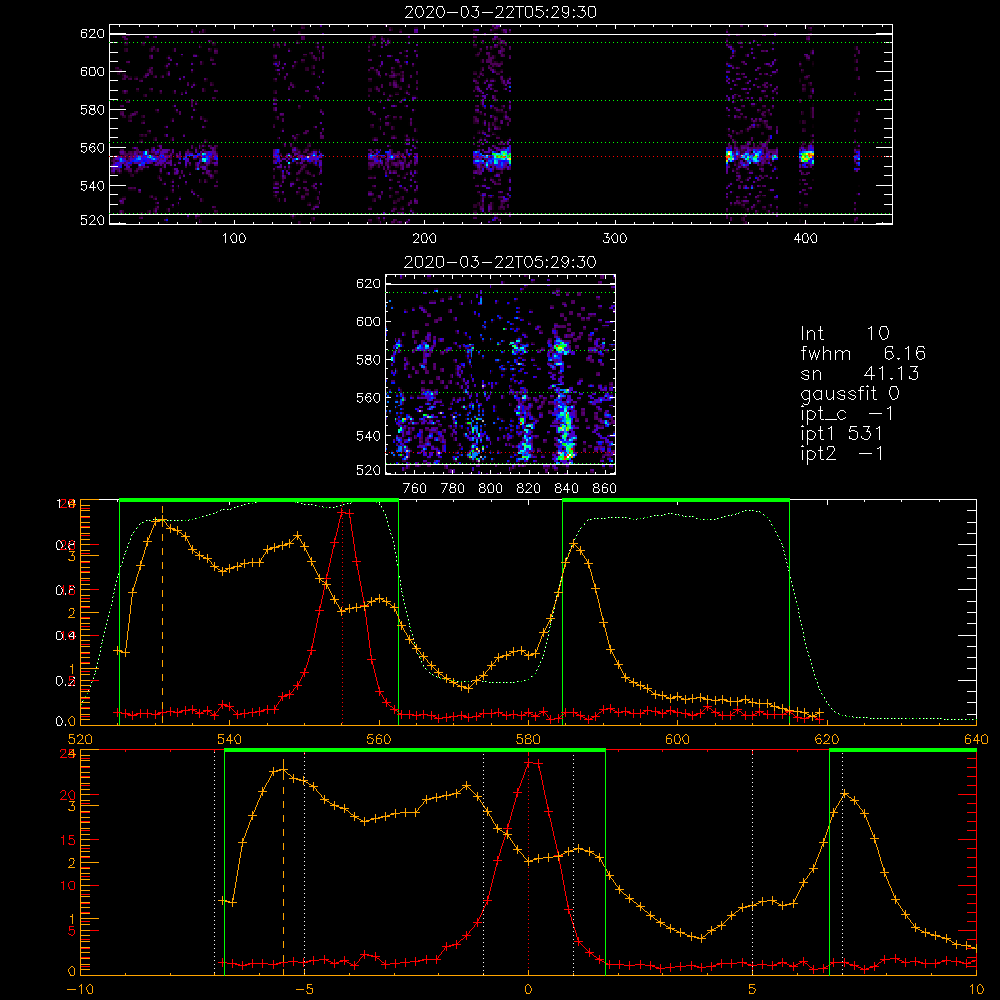Click y-axis label 600 on top image
This screenshot has height=1000, width=1000.
pyautogui.click(x=92, y=71)
